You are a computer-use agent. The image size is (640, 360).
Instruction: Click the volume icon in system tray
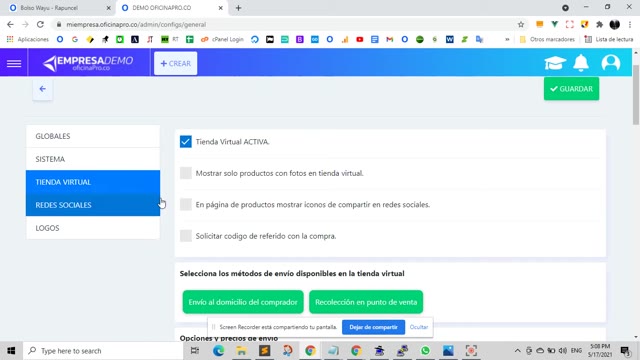(x=562, y=351)
